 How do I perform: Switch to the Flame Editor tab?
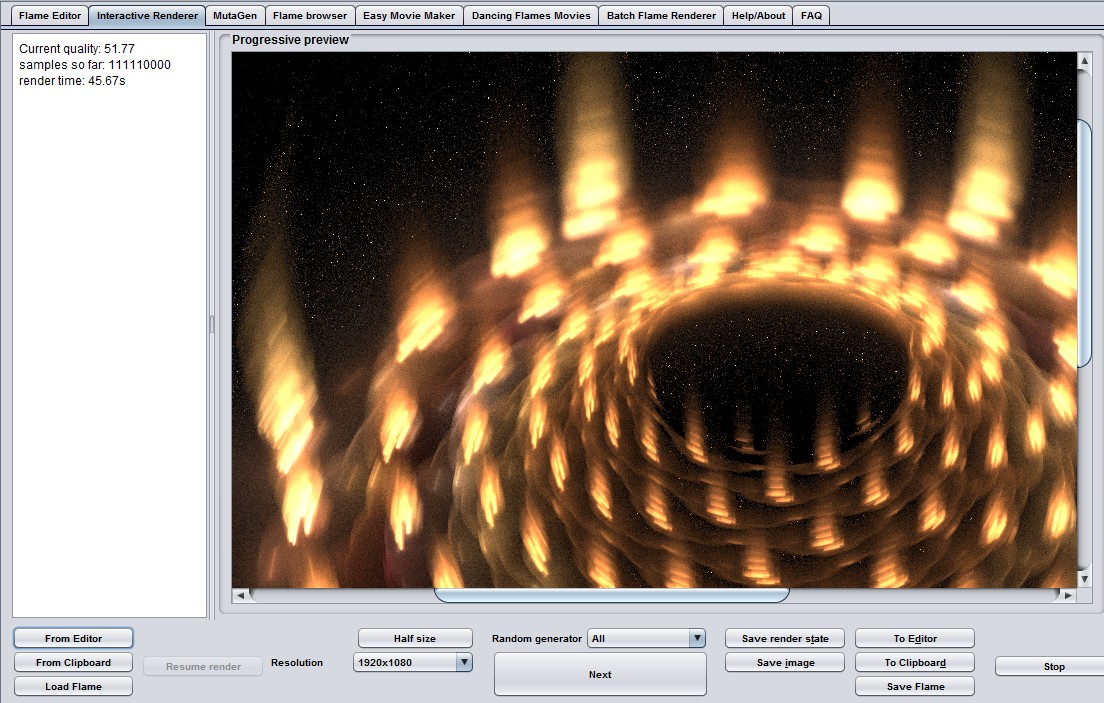coord(50,16)
